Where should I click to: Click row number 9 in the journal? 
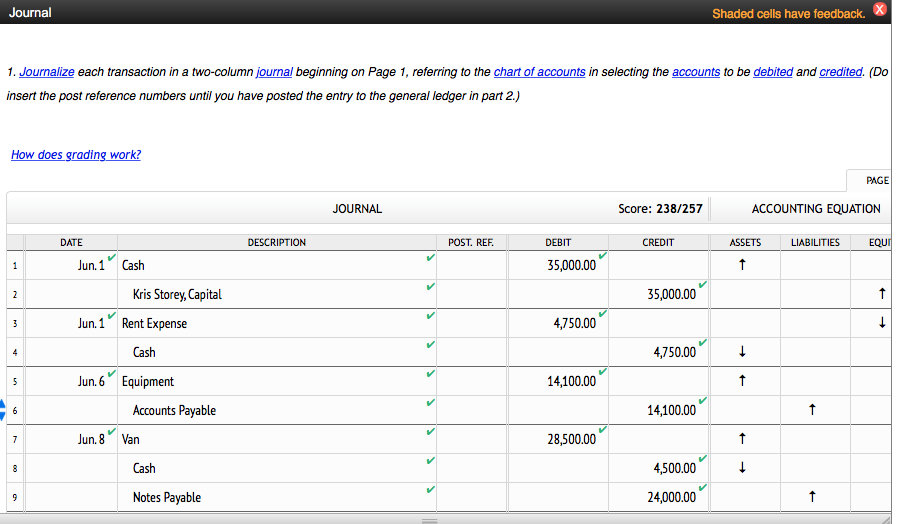click(x=15, y=497)
